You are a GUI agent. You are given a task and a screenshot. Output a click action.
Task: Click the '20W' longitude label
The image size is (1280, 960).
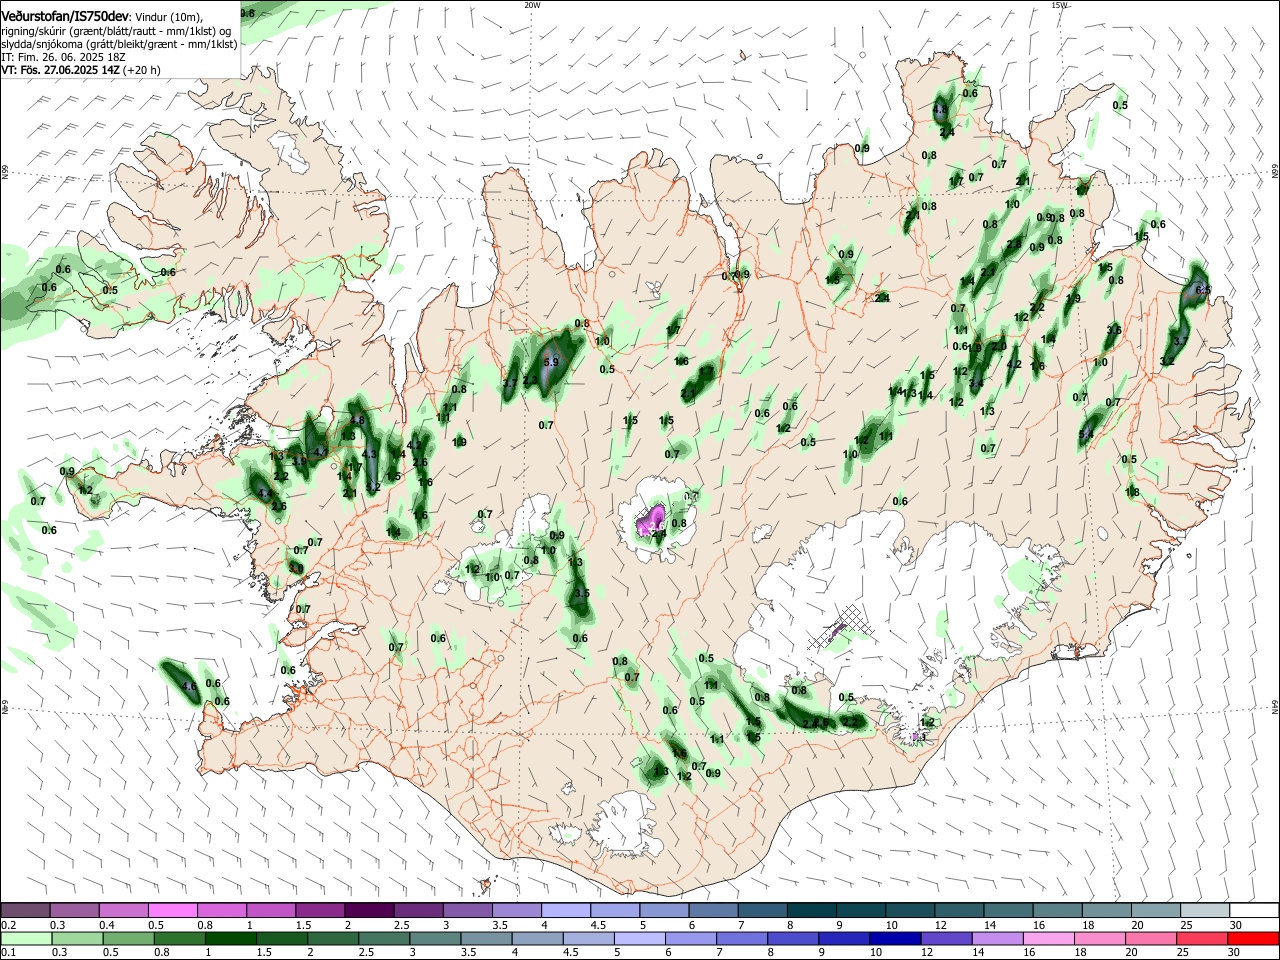pyautogui.click(x=532, y=5)
